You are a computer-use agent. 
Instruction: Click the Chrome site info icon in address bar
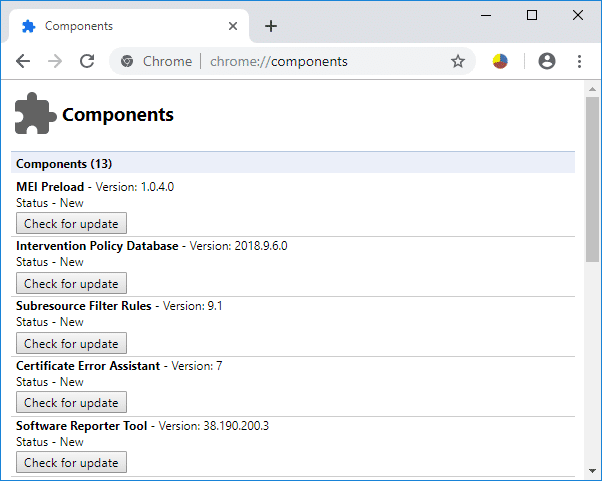127,61
